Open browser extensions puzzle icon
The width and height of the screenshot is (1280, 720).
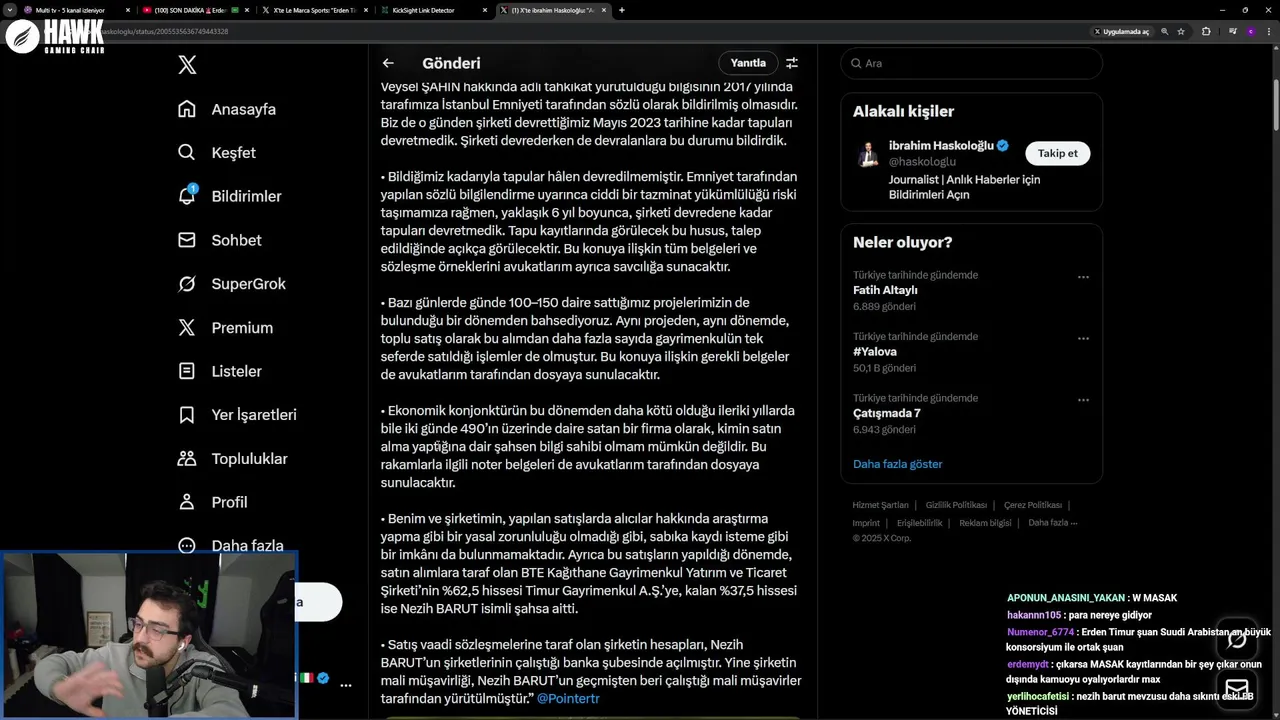(x=1206, y=31)
